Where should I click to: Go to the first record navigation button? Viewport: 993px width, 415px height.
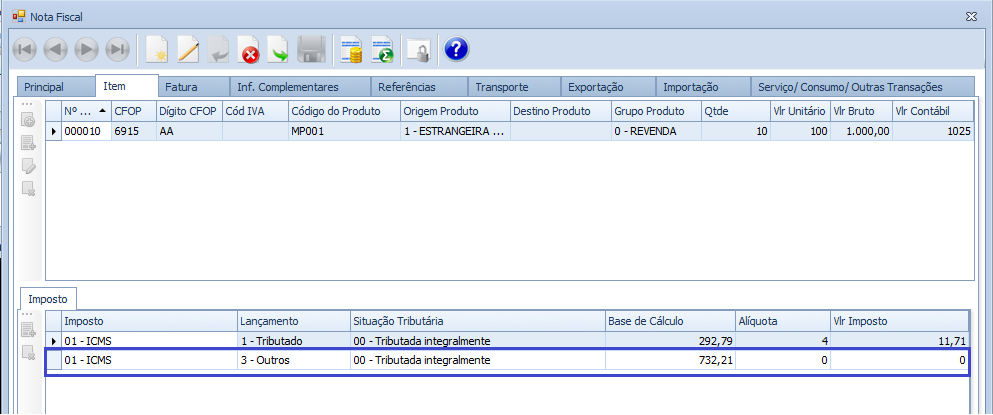tap(24, 49)
